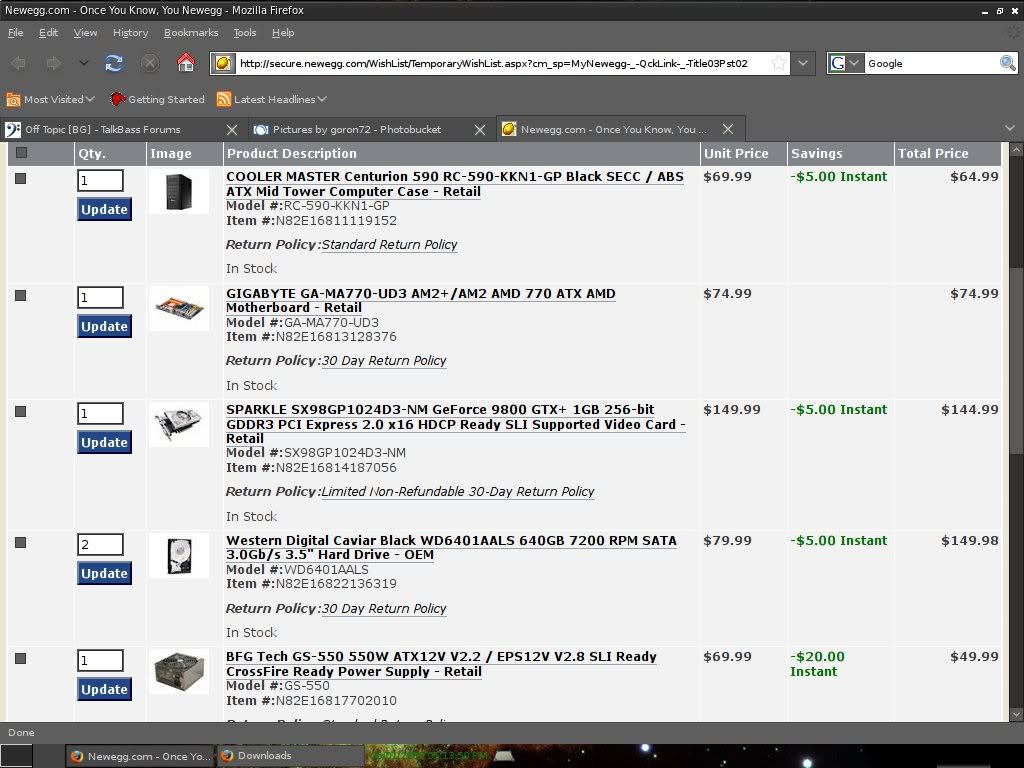Image resolution: width=1024 pixels, height=768 pixels.
Task: Click the Gigabyte motherboard thumbnail
Action: coord(179,308)
